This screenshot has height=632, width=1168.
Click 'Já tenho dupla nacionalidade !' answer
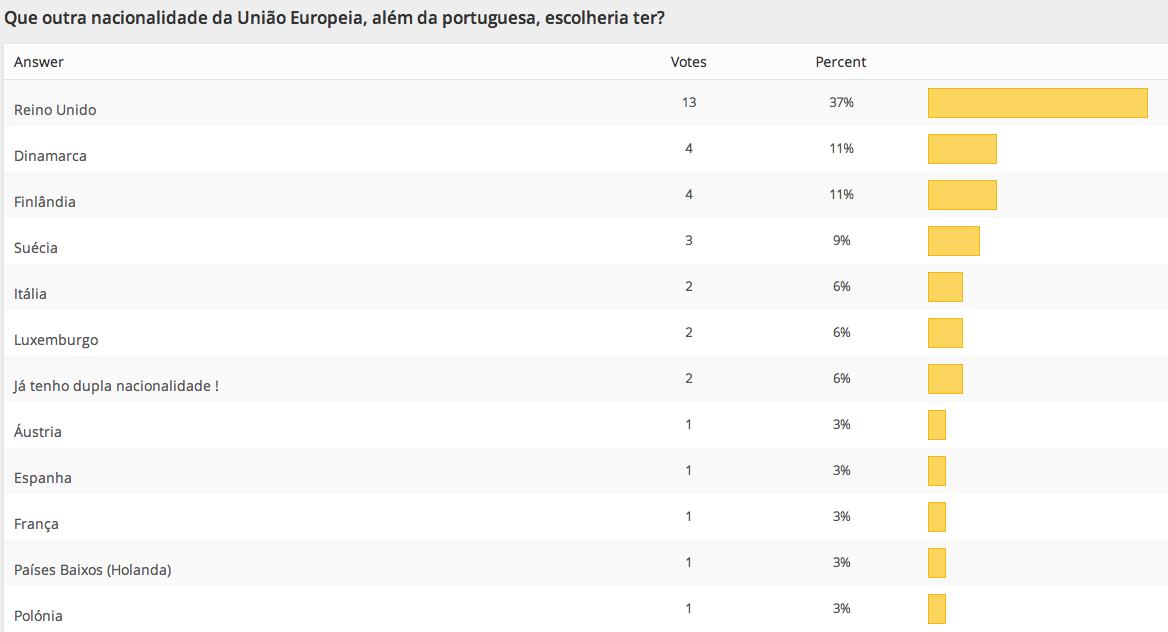point(116,386)
